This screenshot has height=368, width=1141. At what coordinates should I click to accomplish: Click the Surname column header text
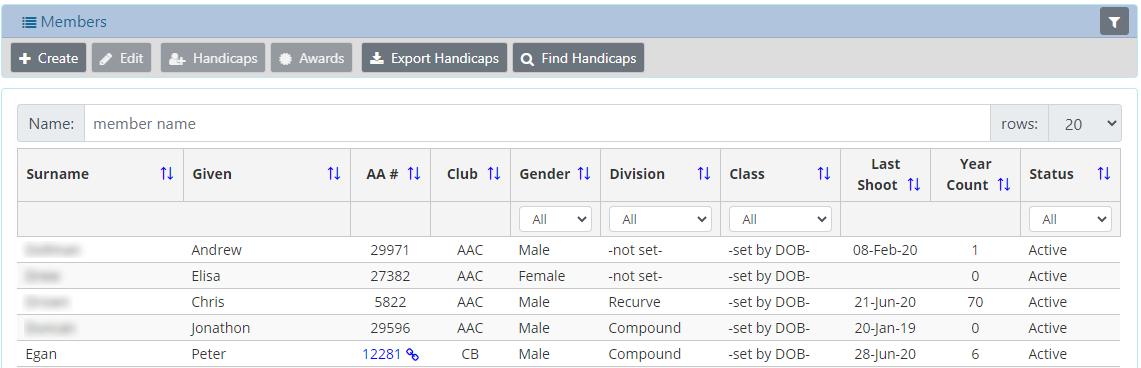pos(57,174)
